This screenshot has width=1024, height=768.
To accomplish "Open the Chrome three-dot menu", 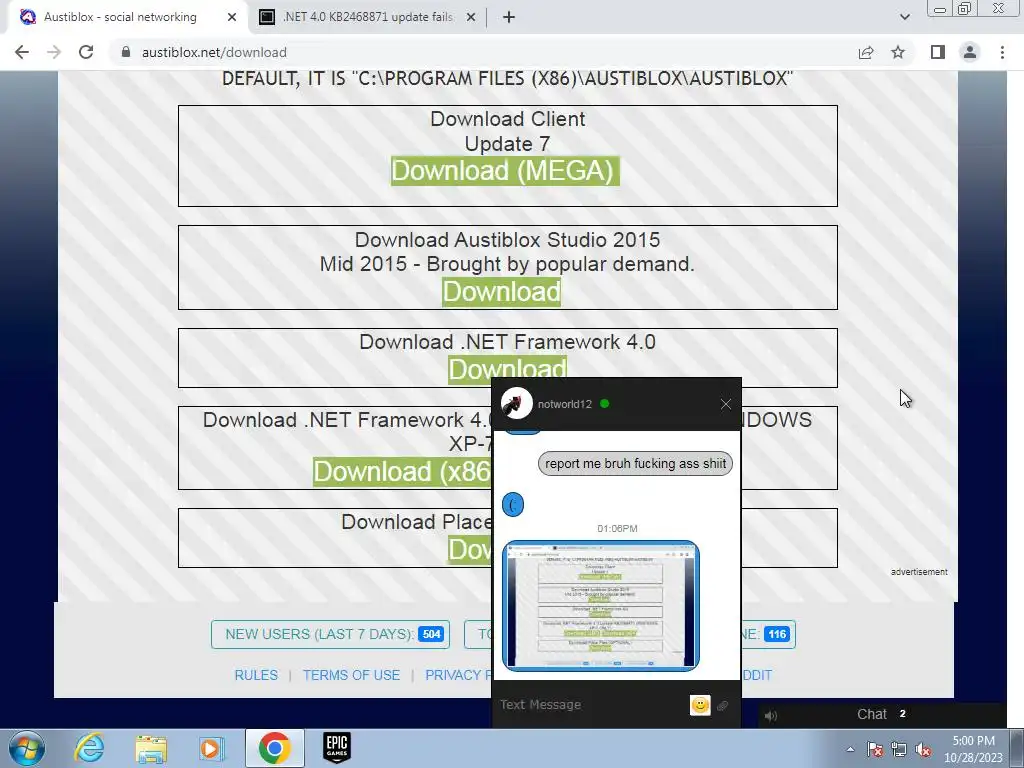I will 1002,52.
